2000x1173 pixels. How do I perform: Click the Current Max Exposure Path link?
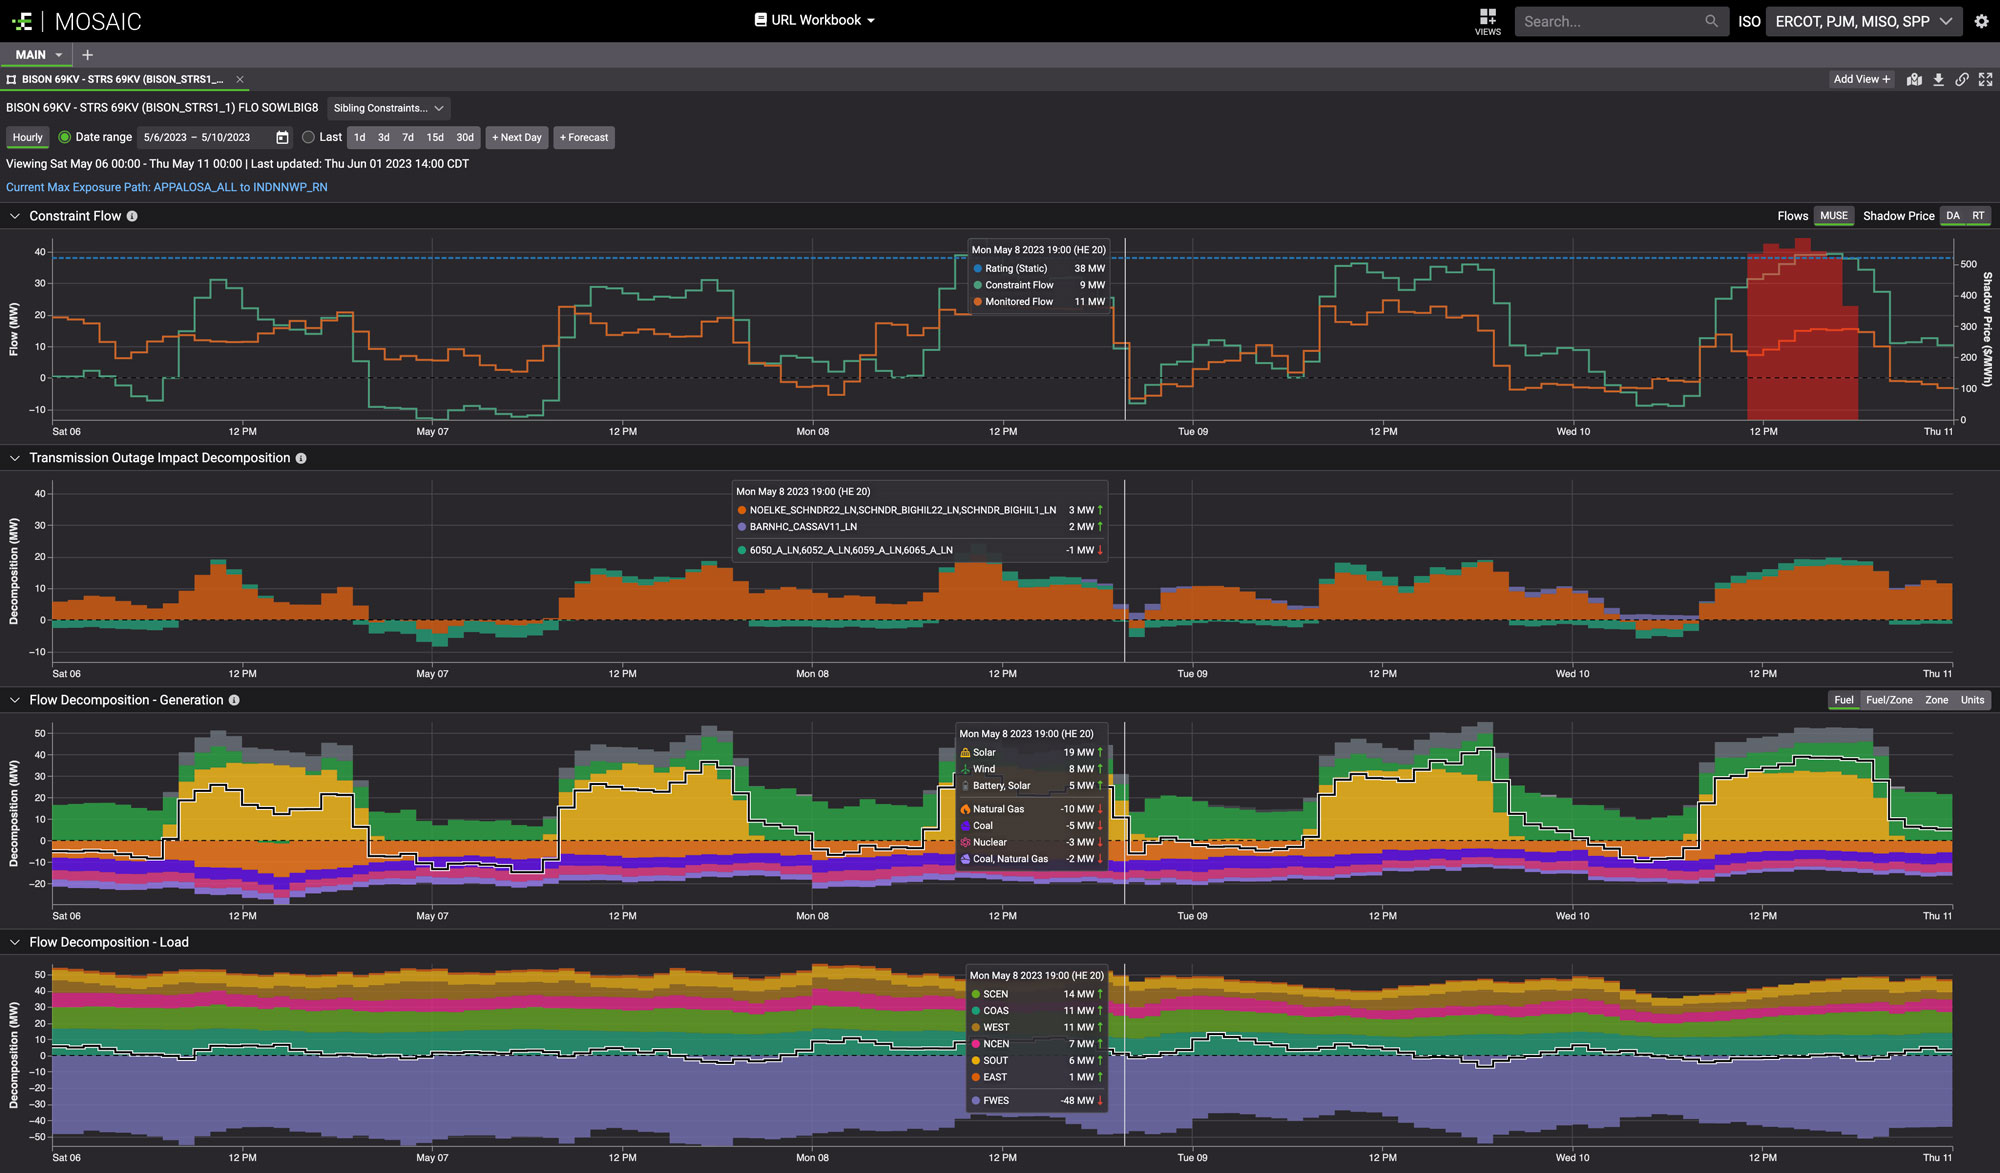pos(167,187)
